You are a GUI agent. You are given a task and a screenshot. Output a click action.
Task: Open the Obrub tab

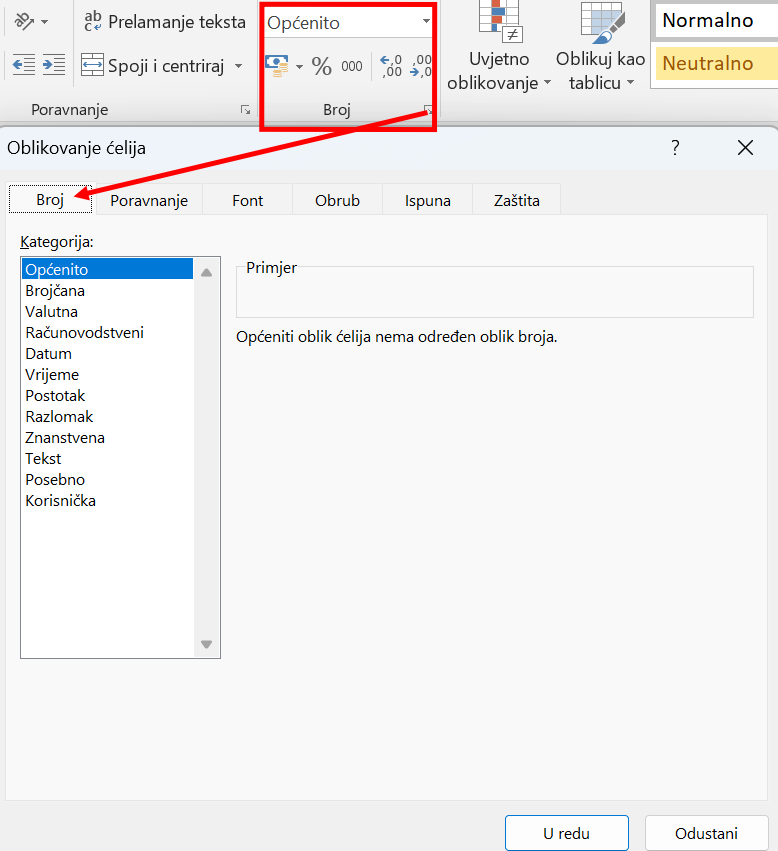[337, 200]
